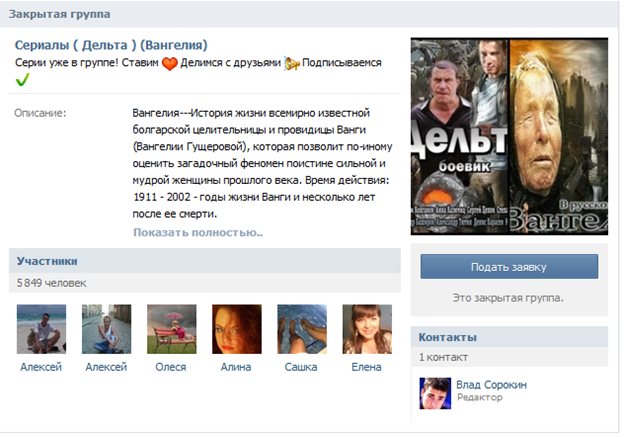Viewport: 626px width, 437px height.
Task: Open Сашка's profile picture
Action: 302,329
